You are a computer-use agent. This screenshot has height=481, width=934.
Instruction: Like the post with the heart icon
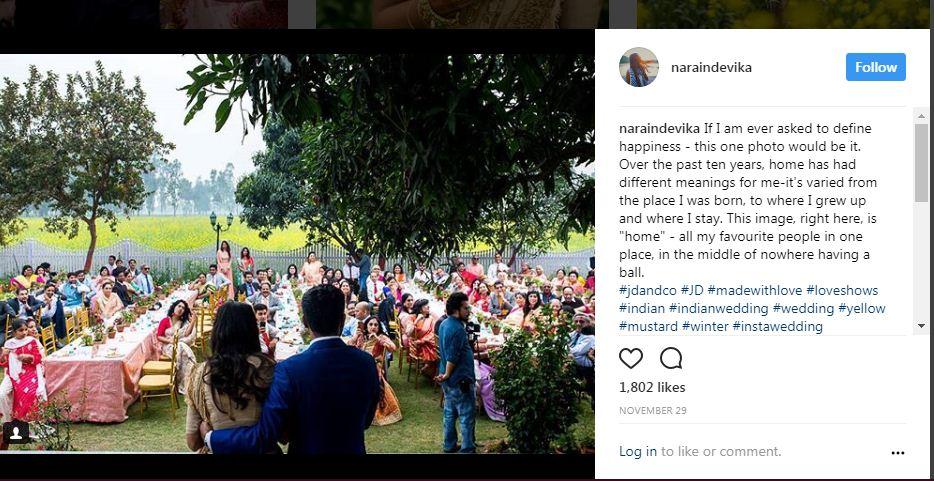tap(631, 358)
